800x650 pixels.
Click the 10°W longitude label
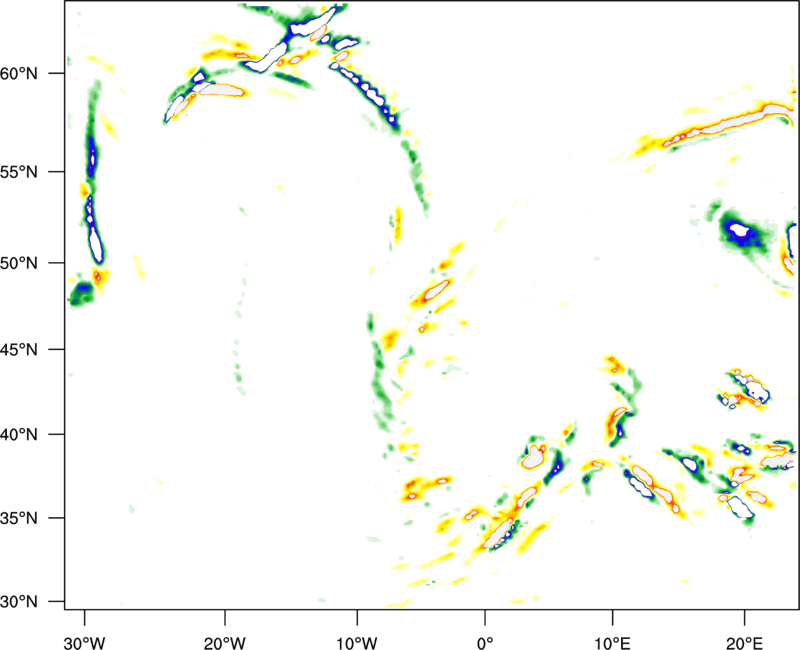click(x=357, y=643)
